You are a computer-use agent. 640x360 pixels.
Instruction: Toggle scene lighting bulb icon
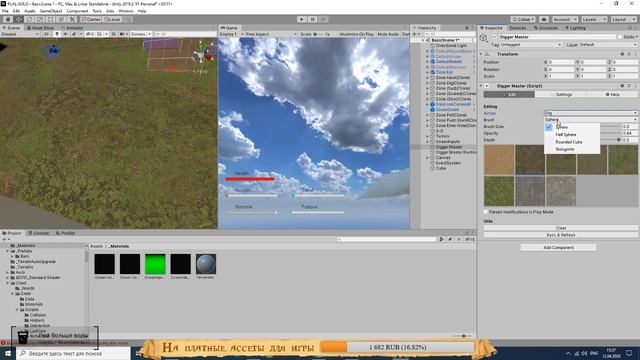point(57,34)
